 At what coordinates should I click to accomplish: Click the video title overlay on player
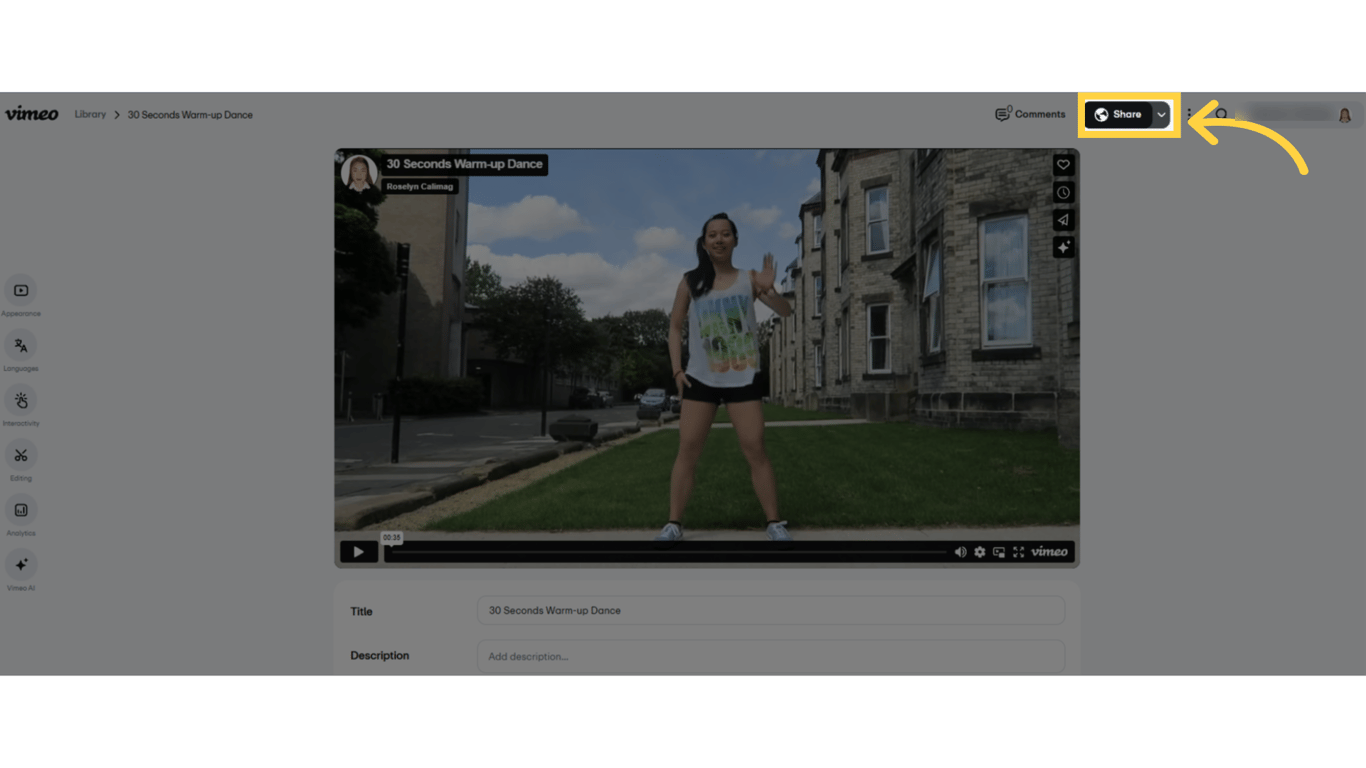(464, 164)
